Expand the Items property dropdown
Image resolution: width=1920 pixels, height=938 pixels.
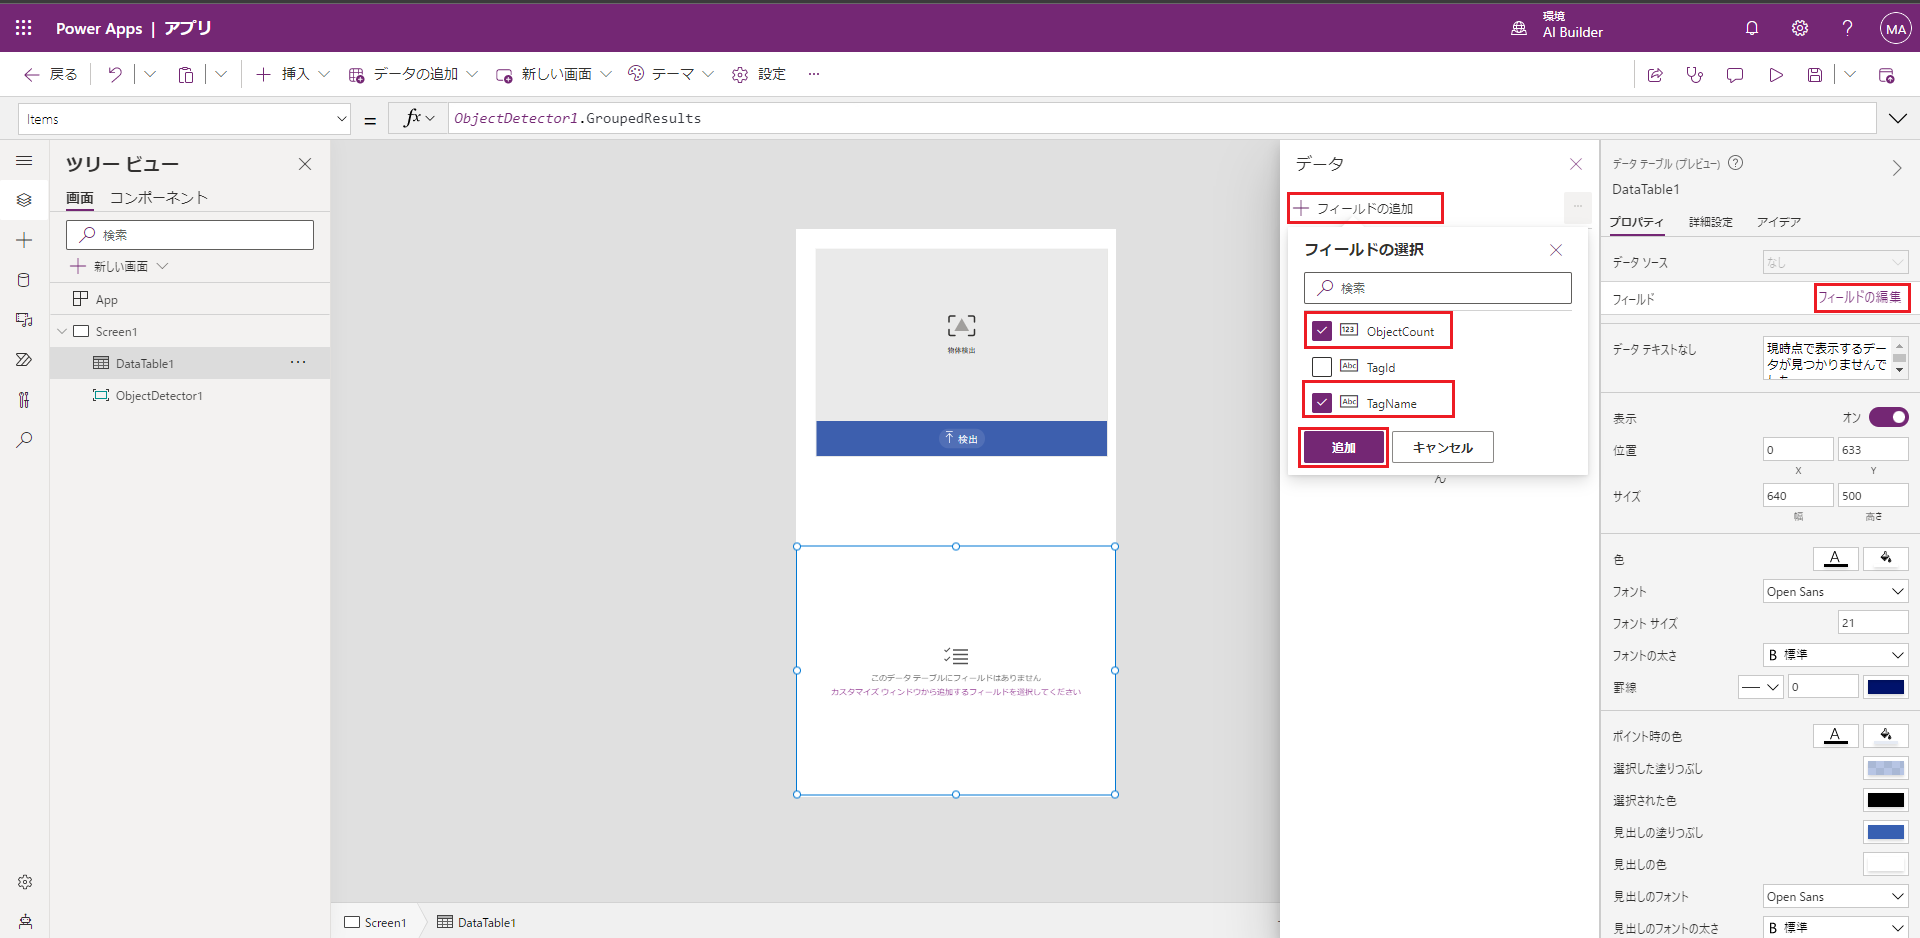click(341, 119)
